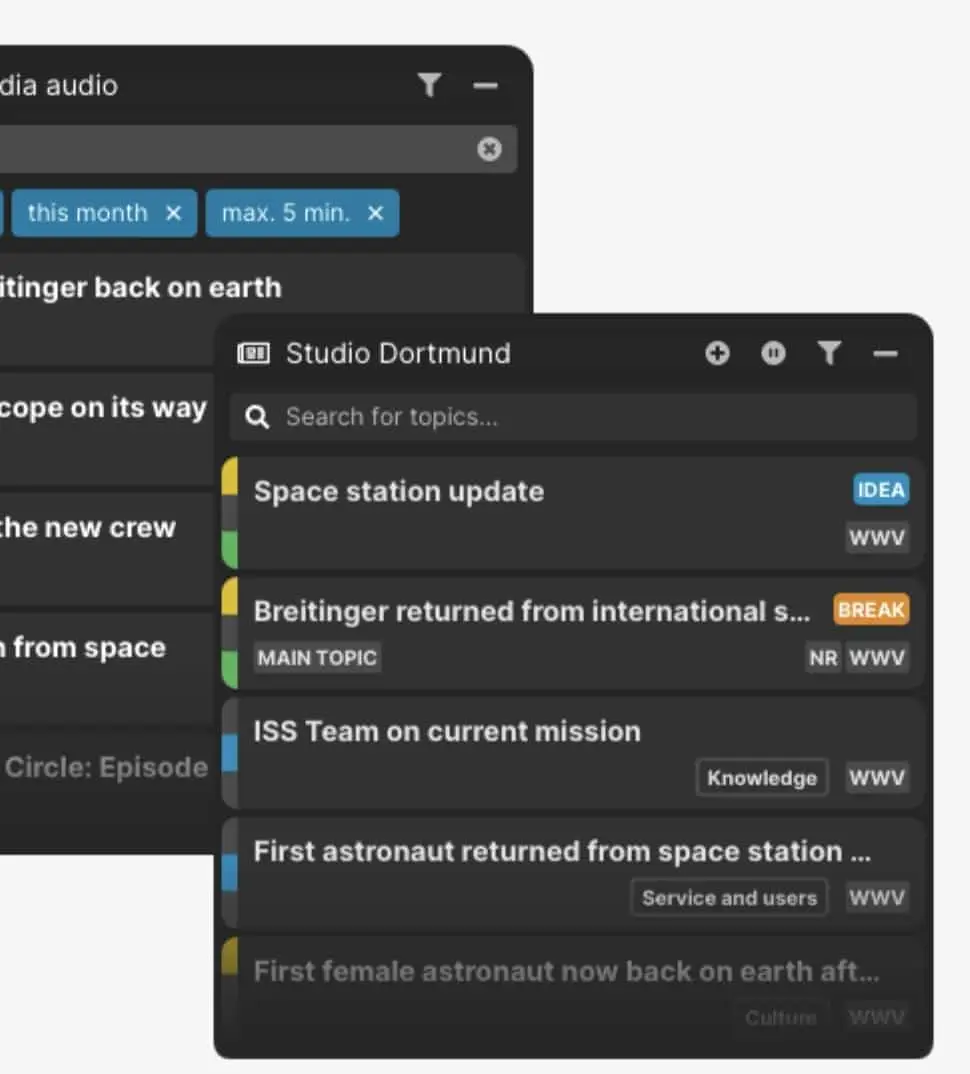The width and height of the screenshot is (970, 1074).
Task: Click the Knowledge category tag
Action: pyautogui.click(x=762, y=778)
